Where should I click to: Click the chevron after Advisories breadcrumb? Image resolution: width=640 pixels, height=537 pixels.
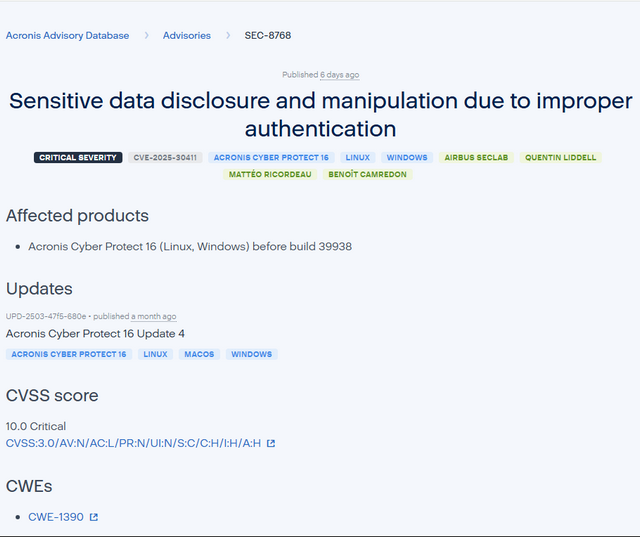(x=228, y=36)
